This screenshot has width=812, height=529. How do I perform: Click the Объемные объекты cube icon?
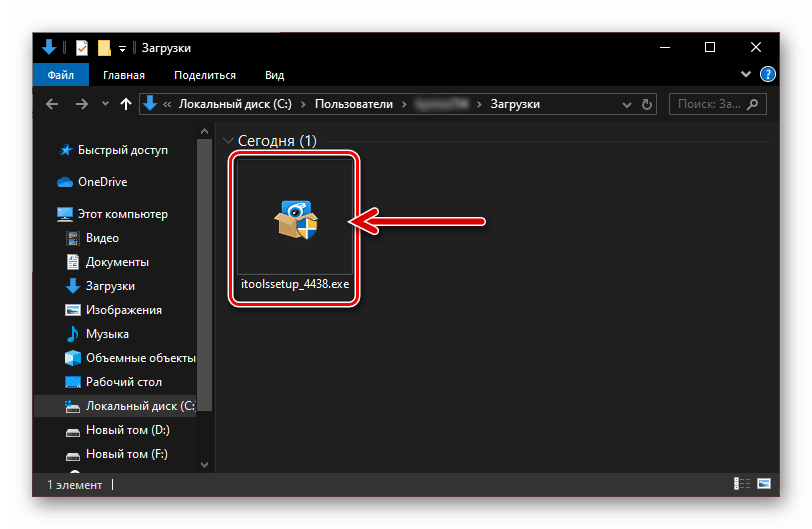(x=72, y=358)
